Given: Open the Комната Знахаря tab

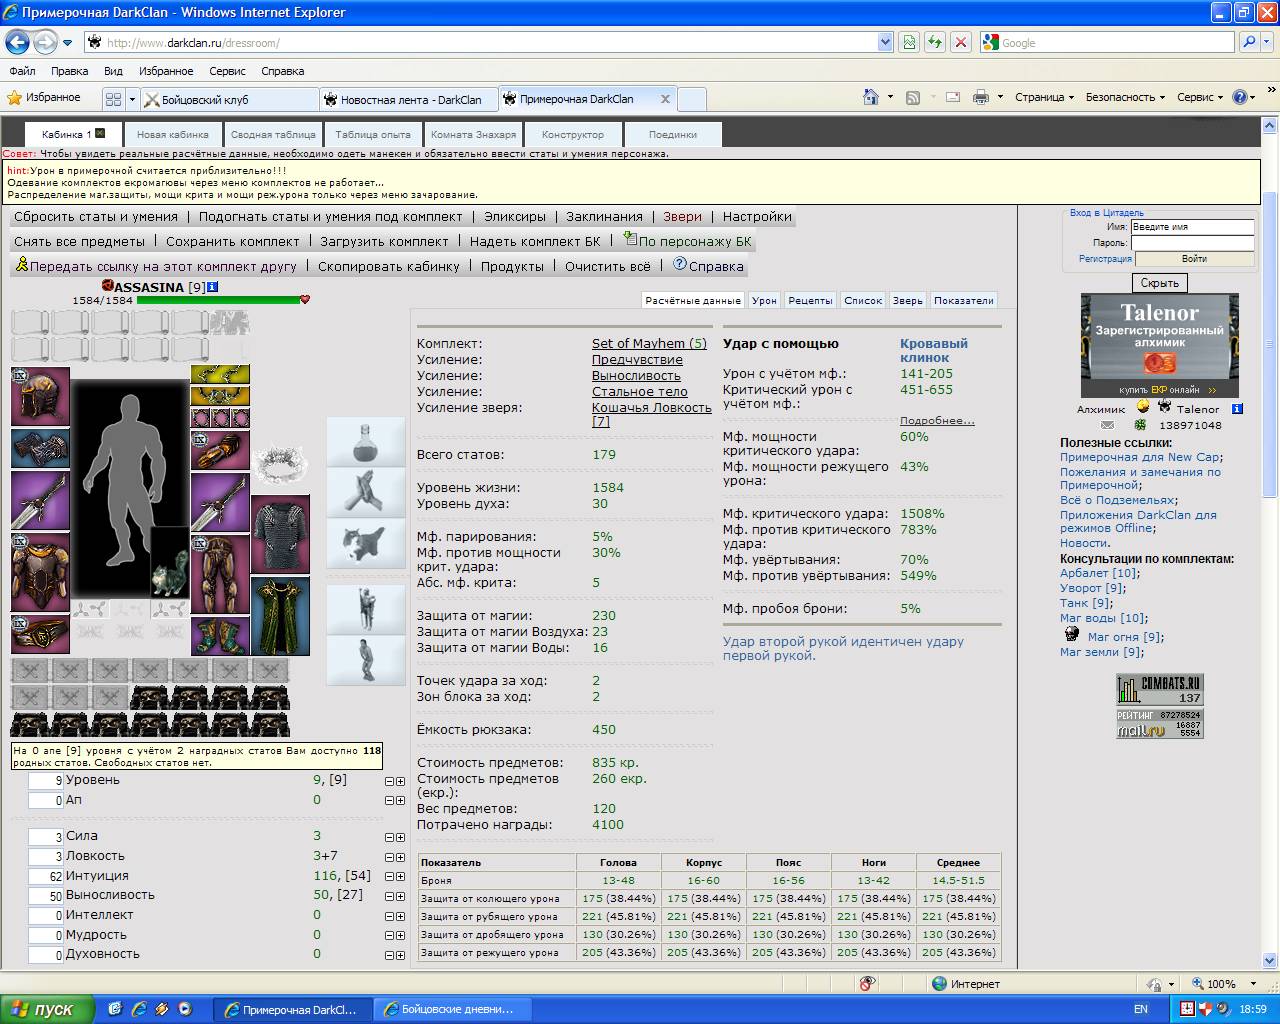Looking at the screenshot, I should 473,134.
